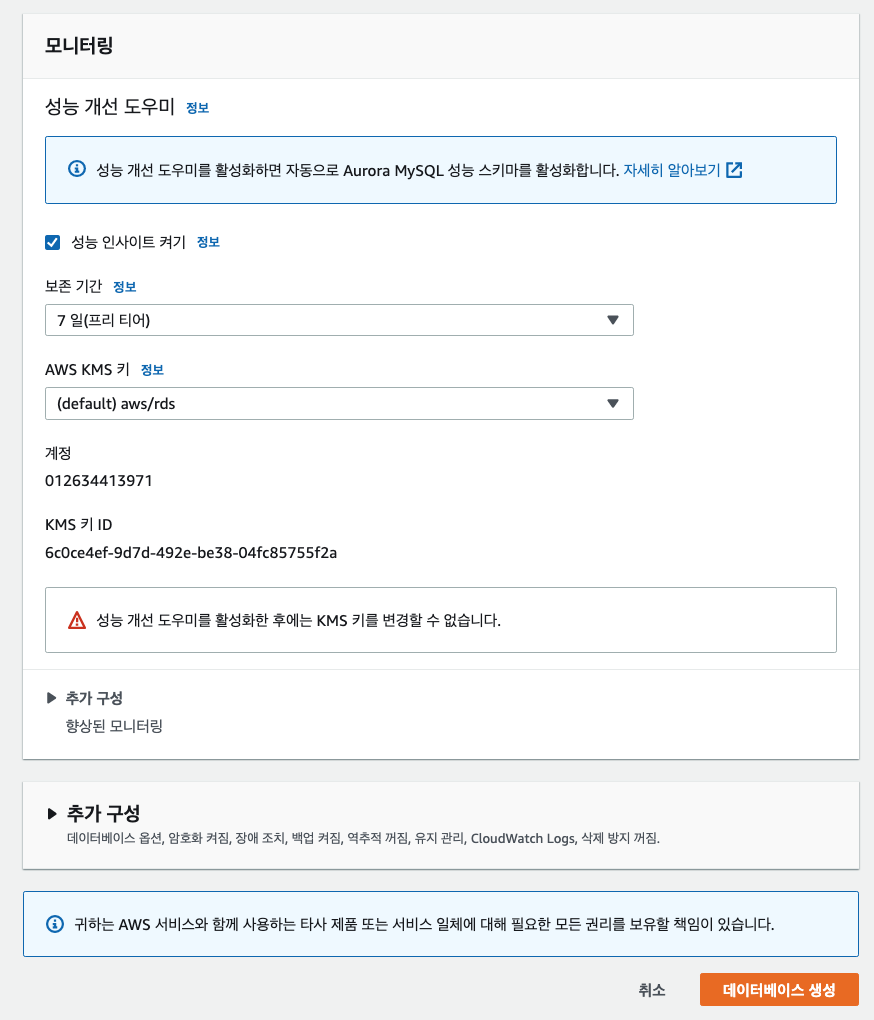Click the 향상된 모니터링 text
The image size is (874, 1020).
[x=114, y=726]
